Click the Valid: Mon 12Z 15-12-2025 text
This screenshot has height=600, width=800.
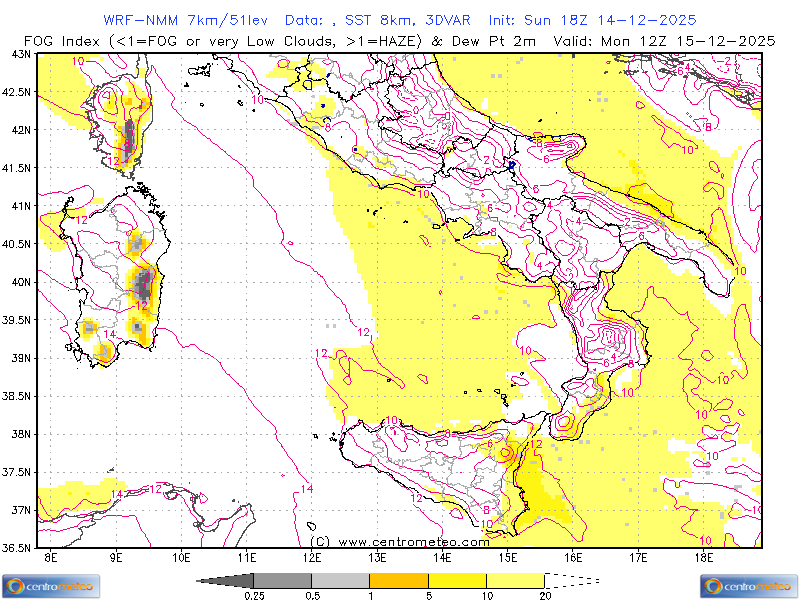683,41
